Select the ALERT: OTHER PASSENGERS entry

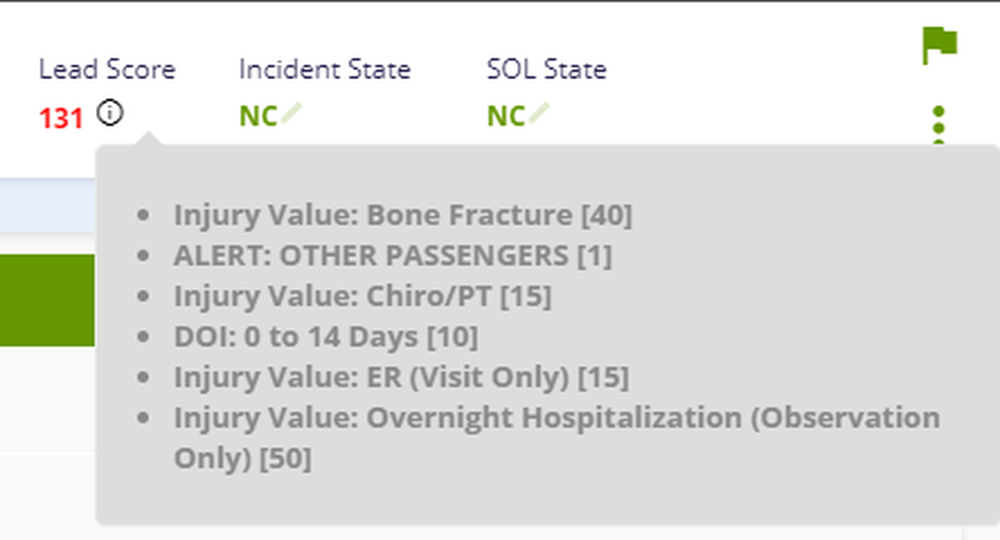click(393, 256)
